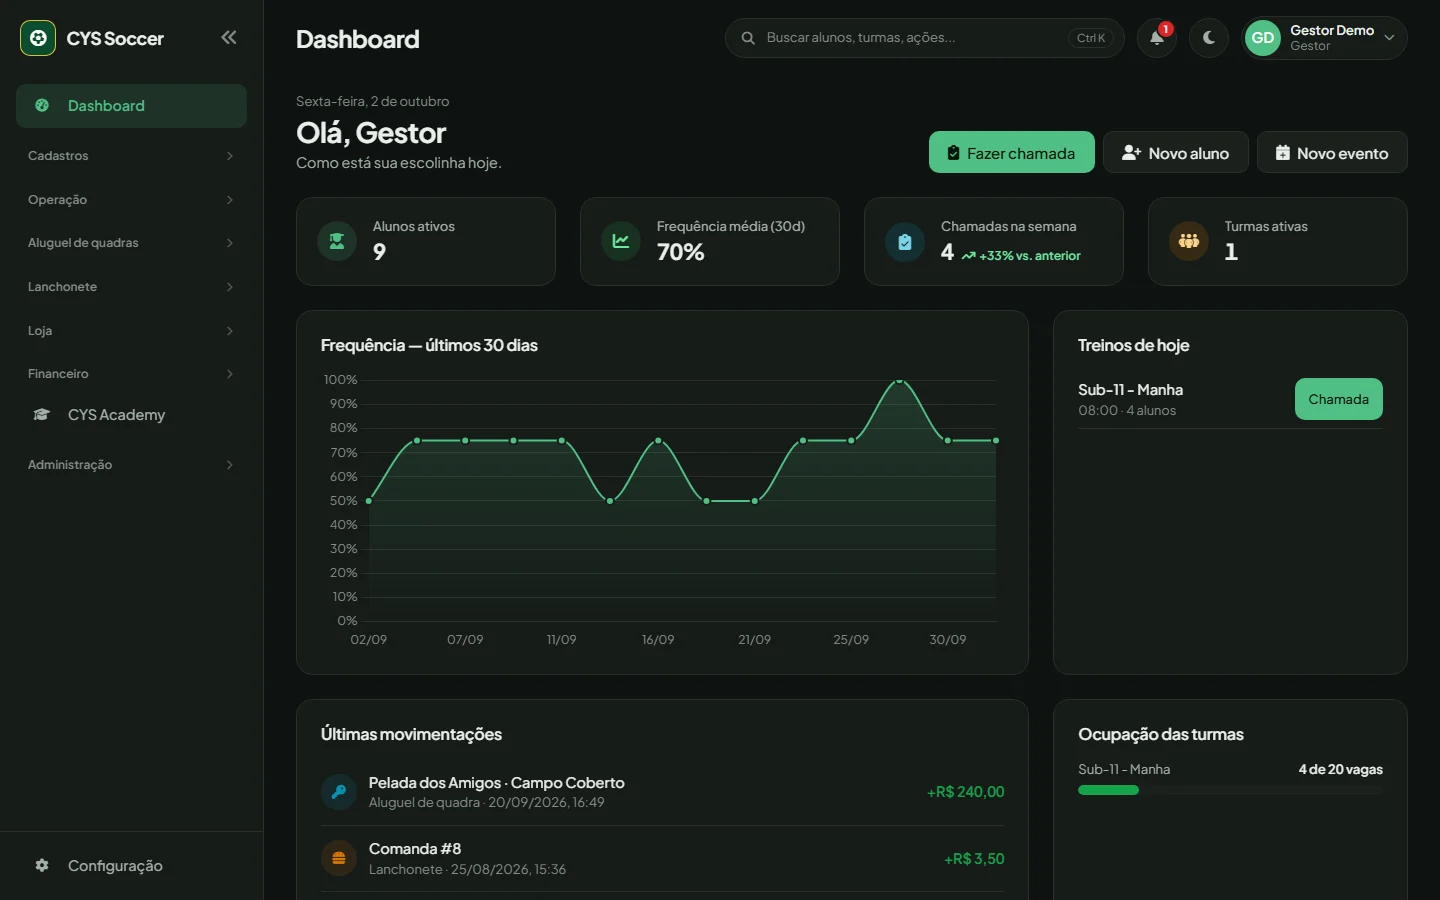The image size is (1440, 900).
Task: Click the 4 de 20 vagas label
Action: click(1341, 769)
